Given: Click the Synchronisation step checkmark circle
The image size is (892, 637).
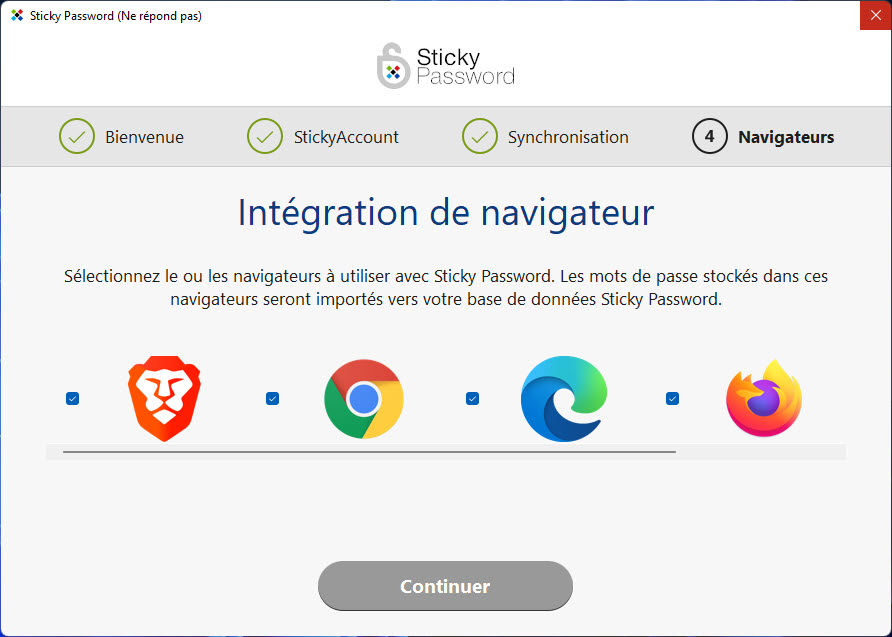Looking at the screenshot, I should pos(480,136).
